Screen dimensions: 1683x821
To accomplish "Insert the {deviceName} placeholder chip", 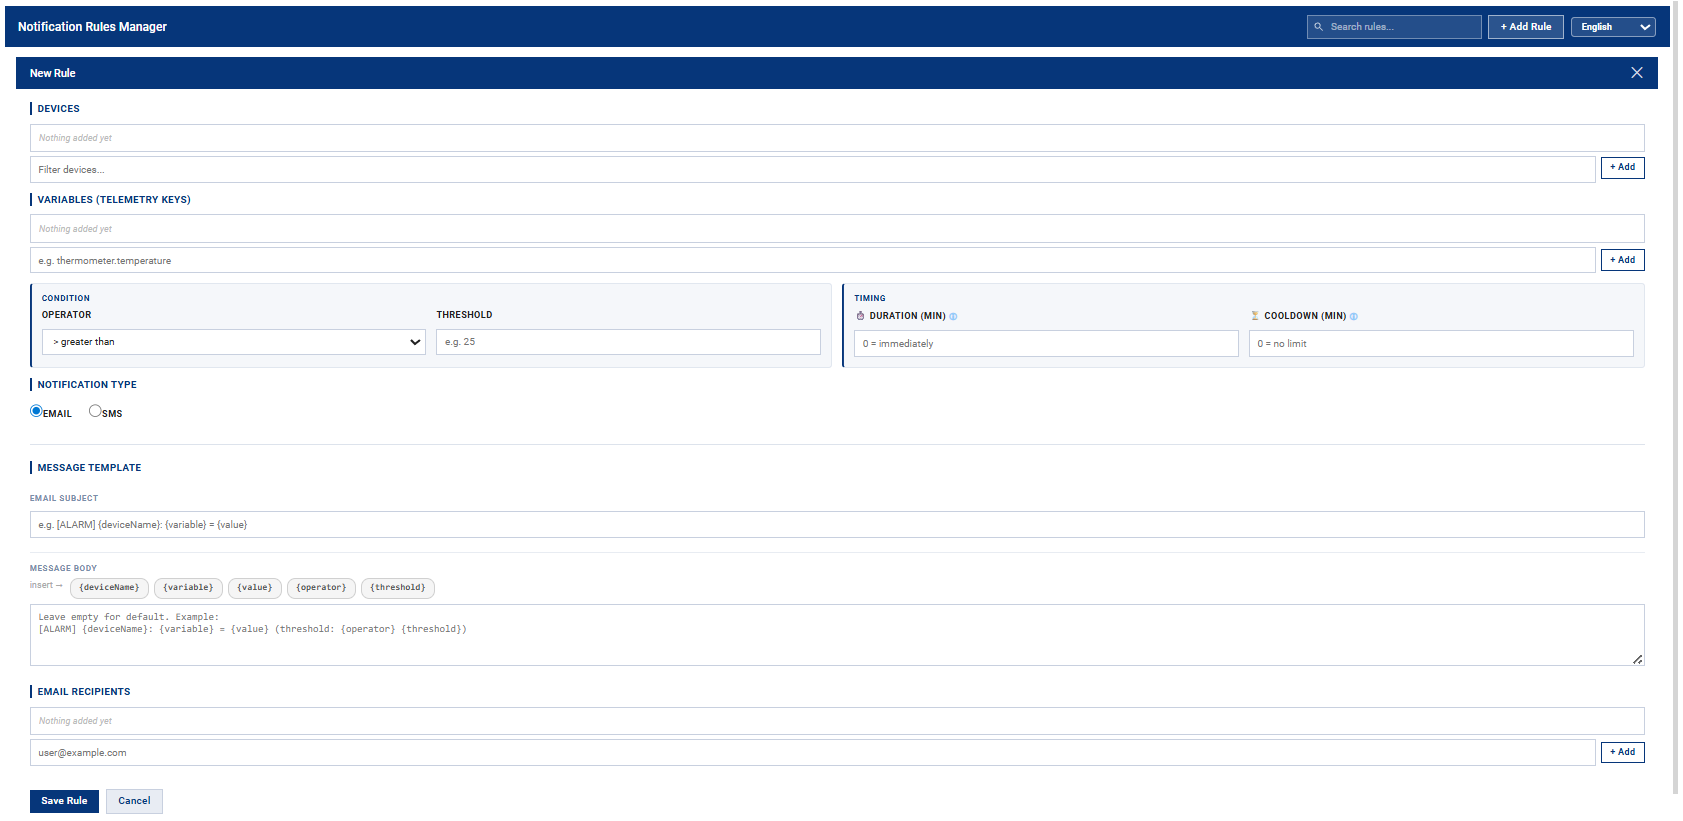I will (109, 588).
